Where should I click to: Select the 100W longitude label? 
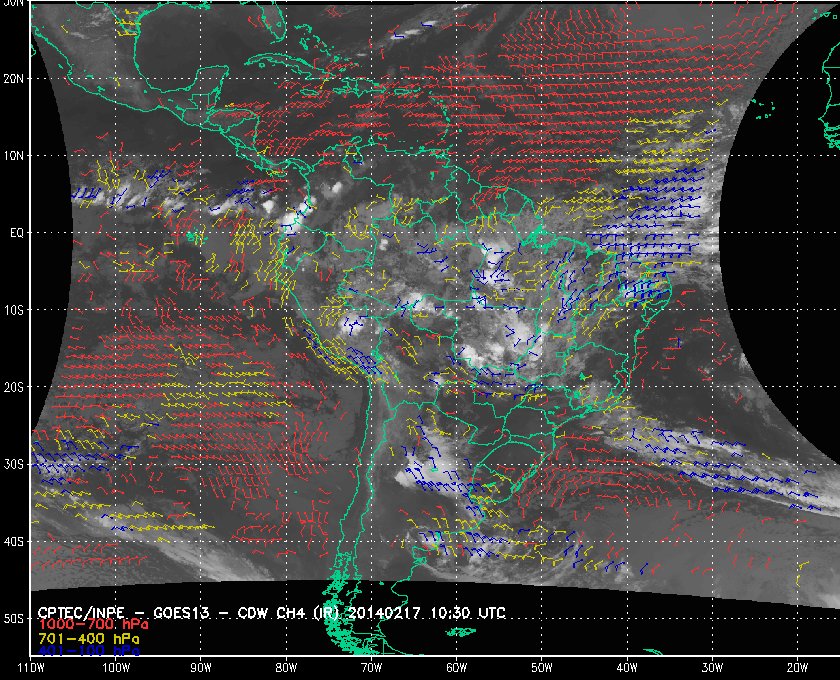click(116, 668)
